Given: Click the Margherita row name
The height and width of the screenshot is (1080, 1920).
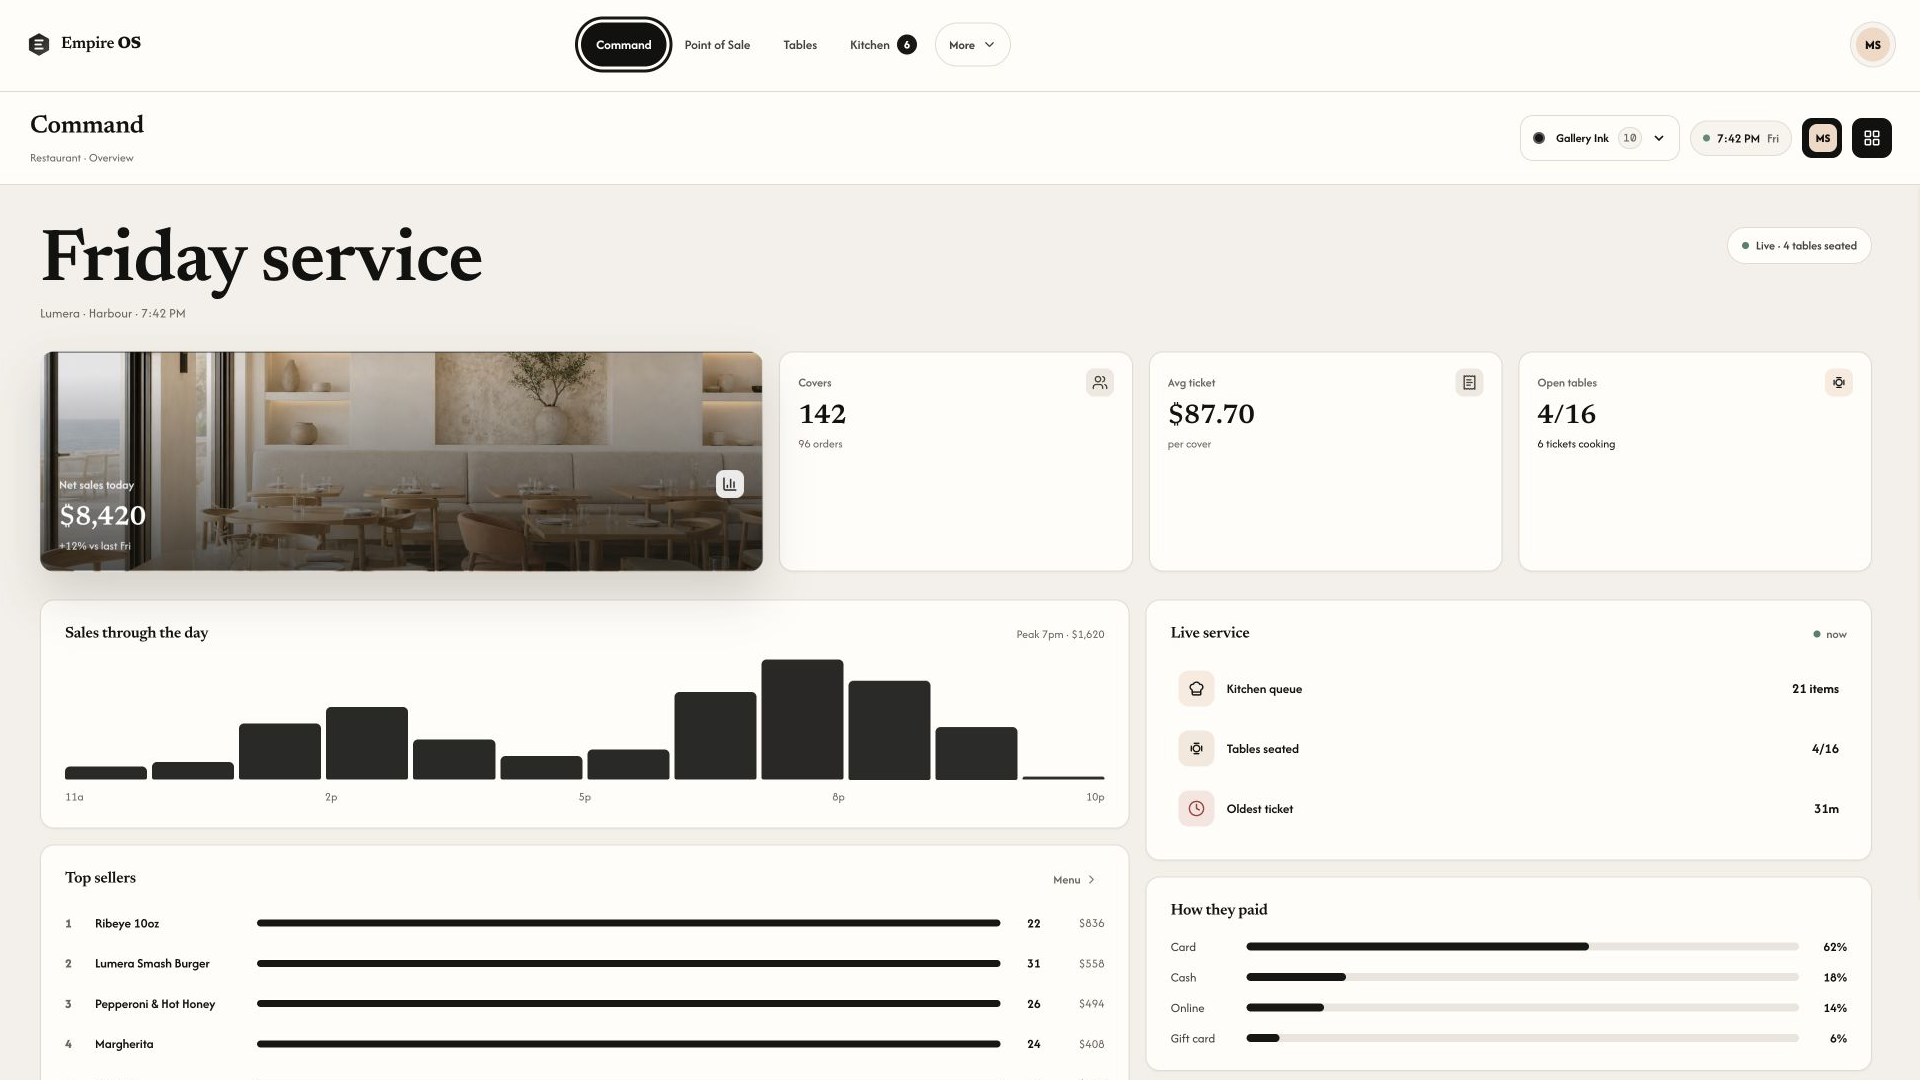Looking at the screenshot, I should pyautogui.click(x=124, y=1044).
